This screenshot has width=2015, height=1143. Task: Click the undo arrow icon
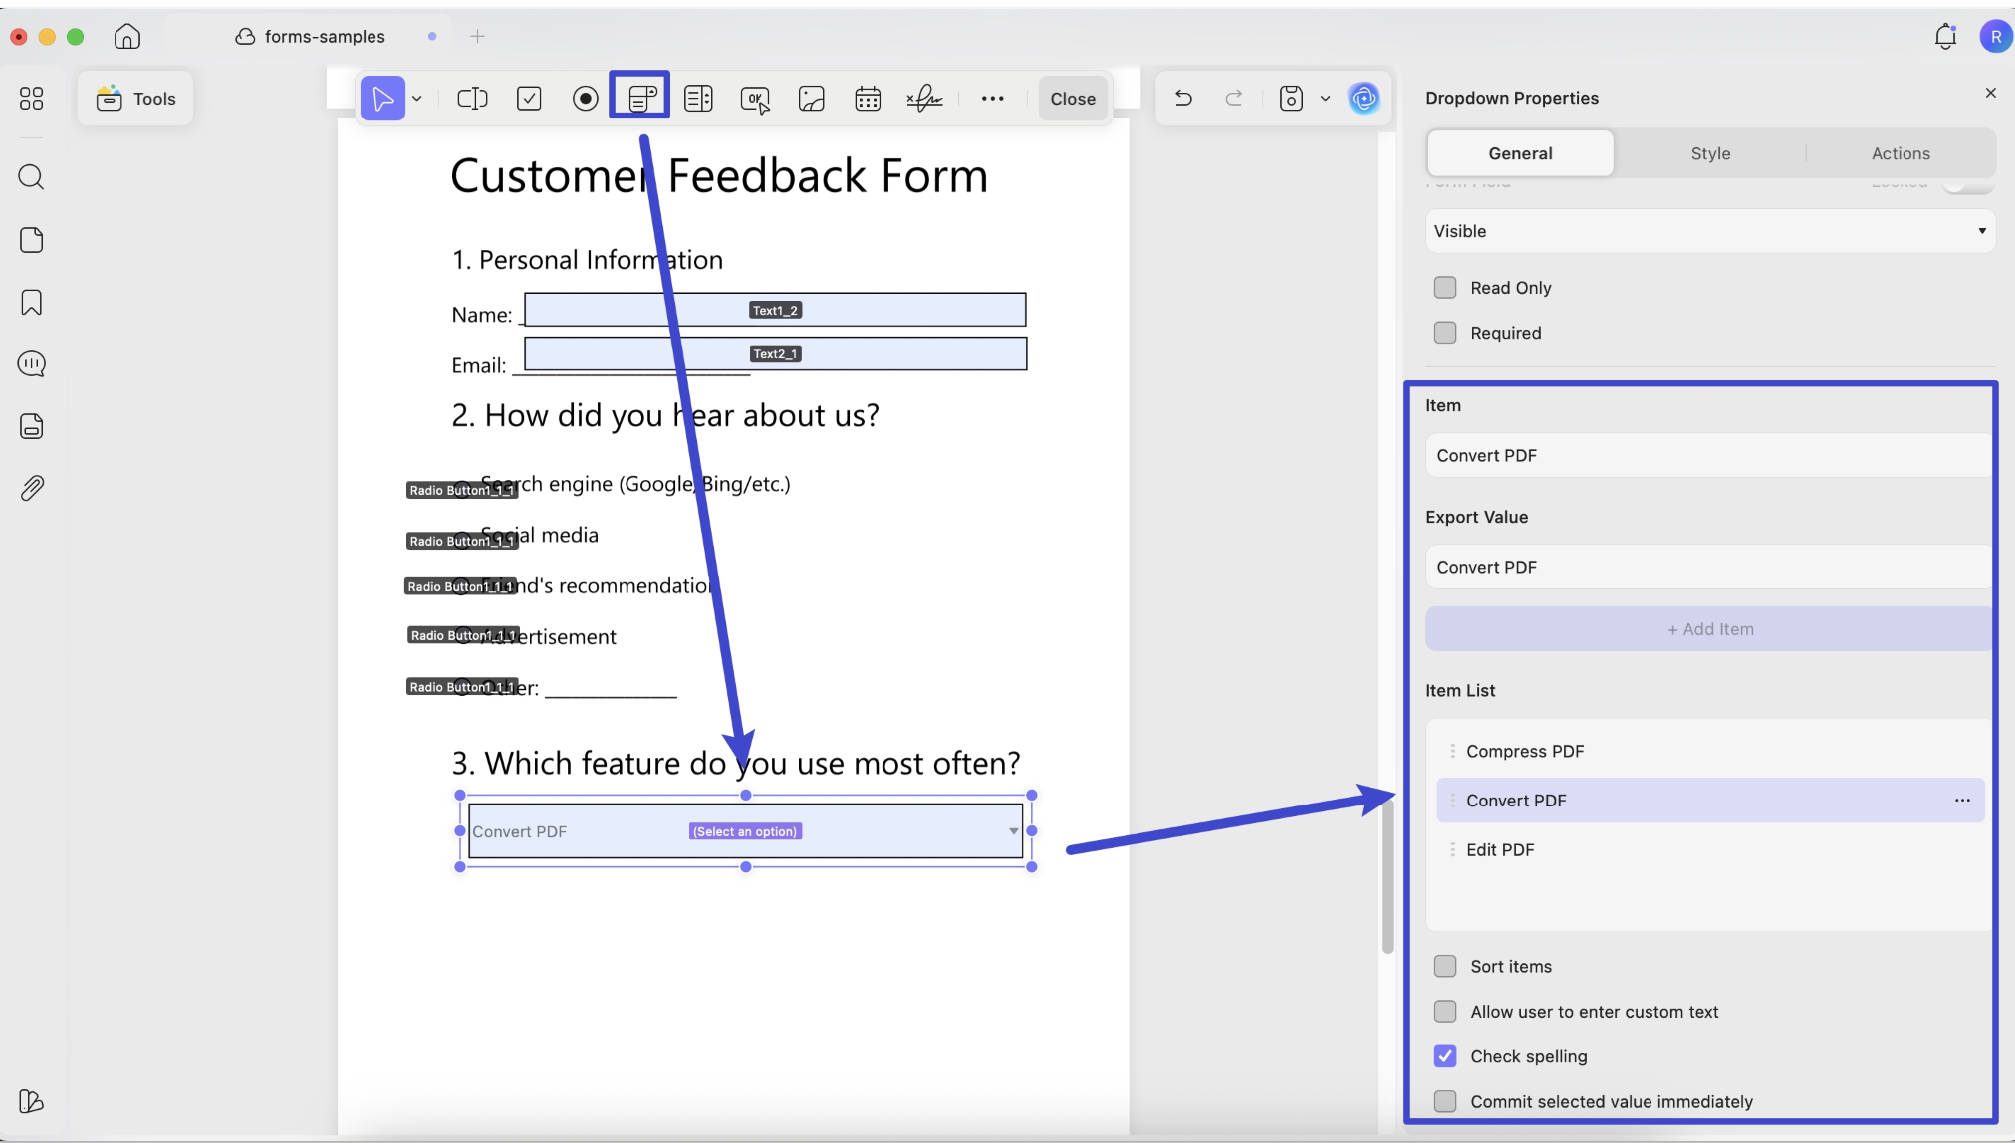pos(1183,98)
